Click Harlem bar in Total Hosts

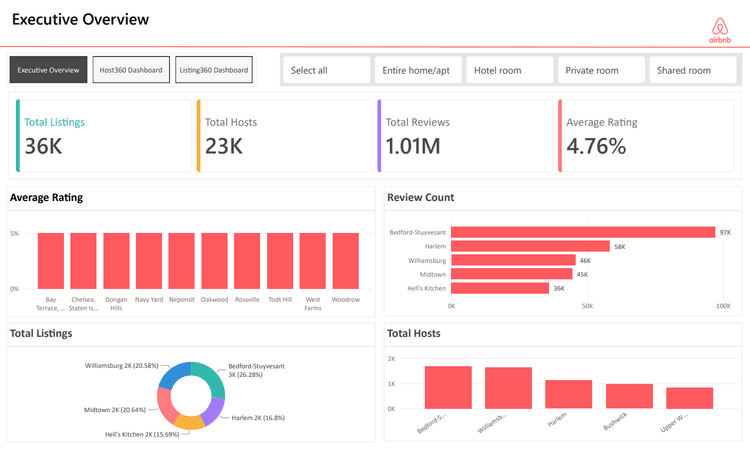[569, 395]
